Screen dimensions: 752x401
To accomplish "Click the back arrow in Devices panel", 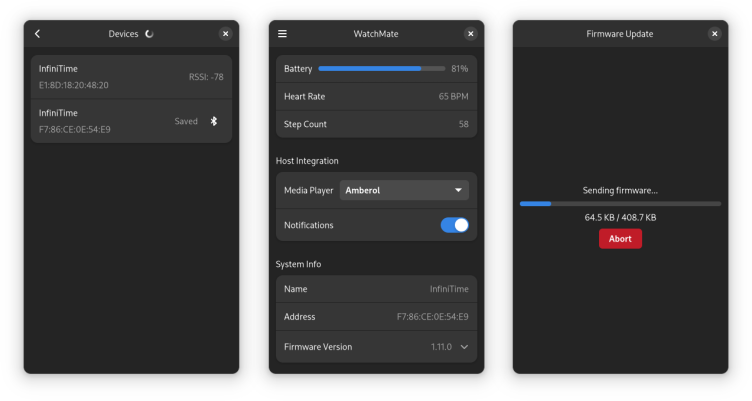I will (x=38, y=34).
